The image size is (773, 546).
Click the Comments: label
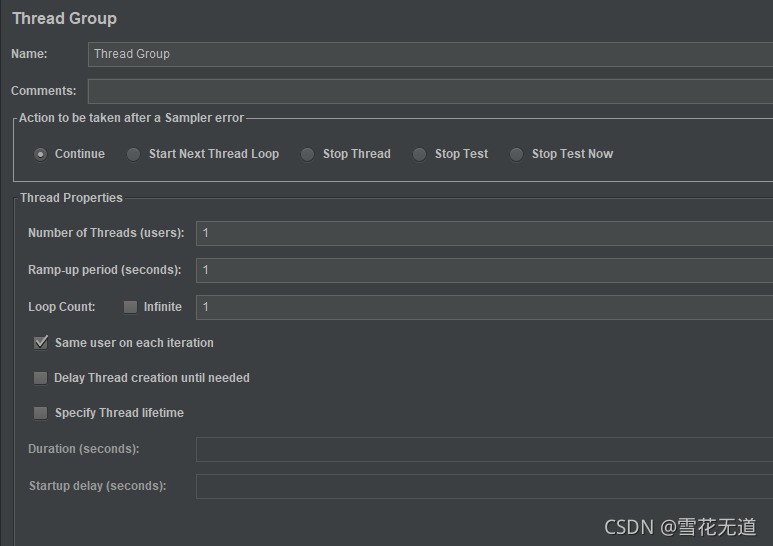[x=44, y=91]
